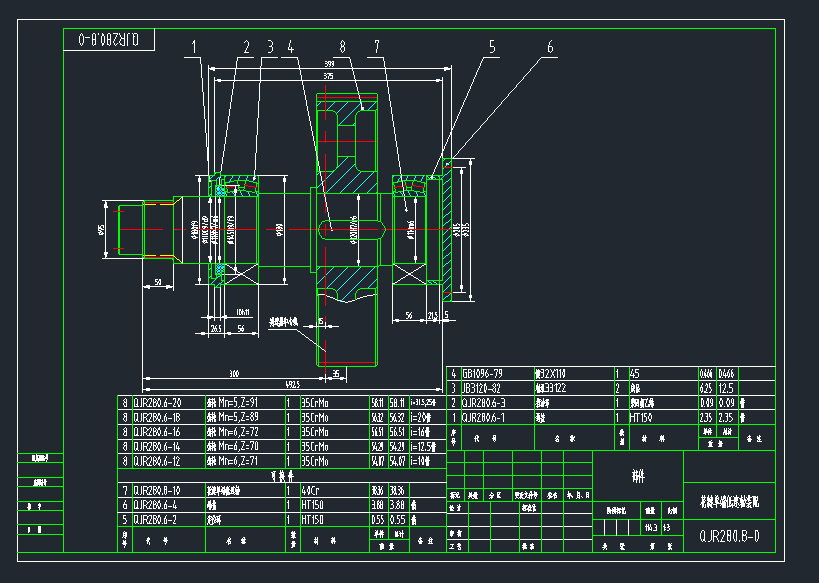
Task: Click total weight 12.5 in JB3120-82 row
Action: 727,388
